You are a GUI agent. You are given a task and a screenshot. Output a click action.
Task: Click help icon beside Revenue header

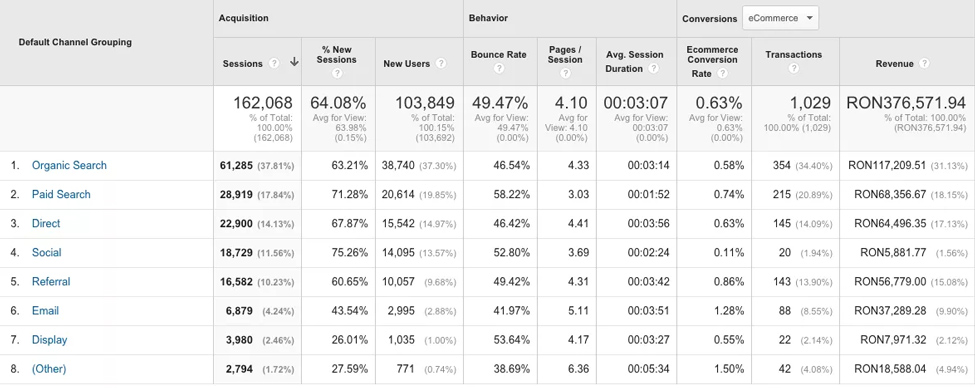(924, 63)
